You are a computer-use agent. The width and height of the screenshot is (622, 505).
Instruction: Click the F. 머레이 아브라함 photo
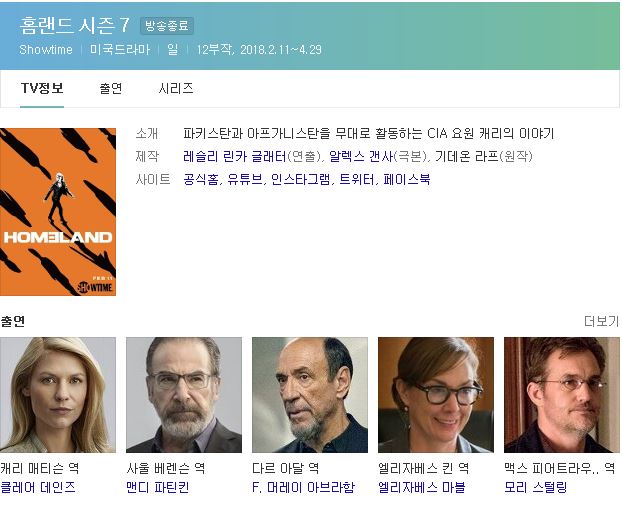click(x=310, y=395)
